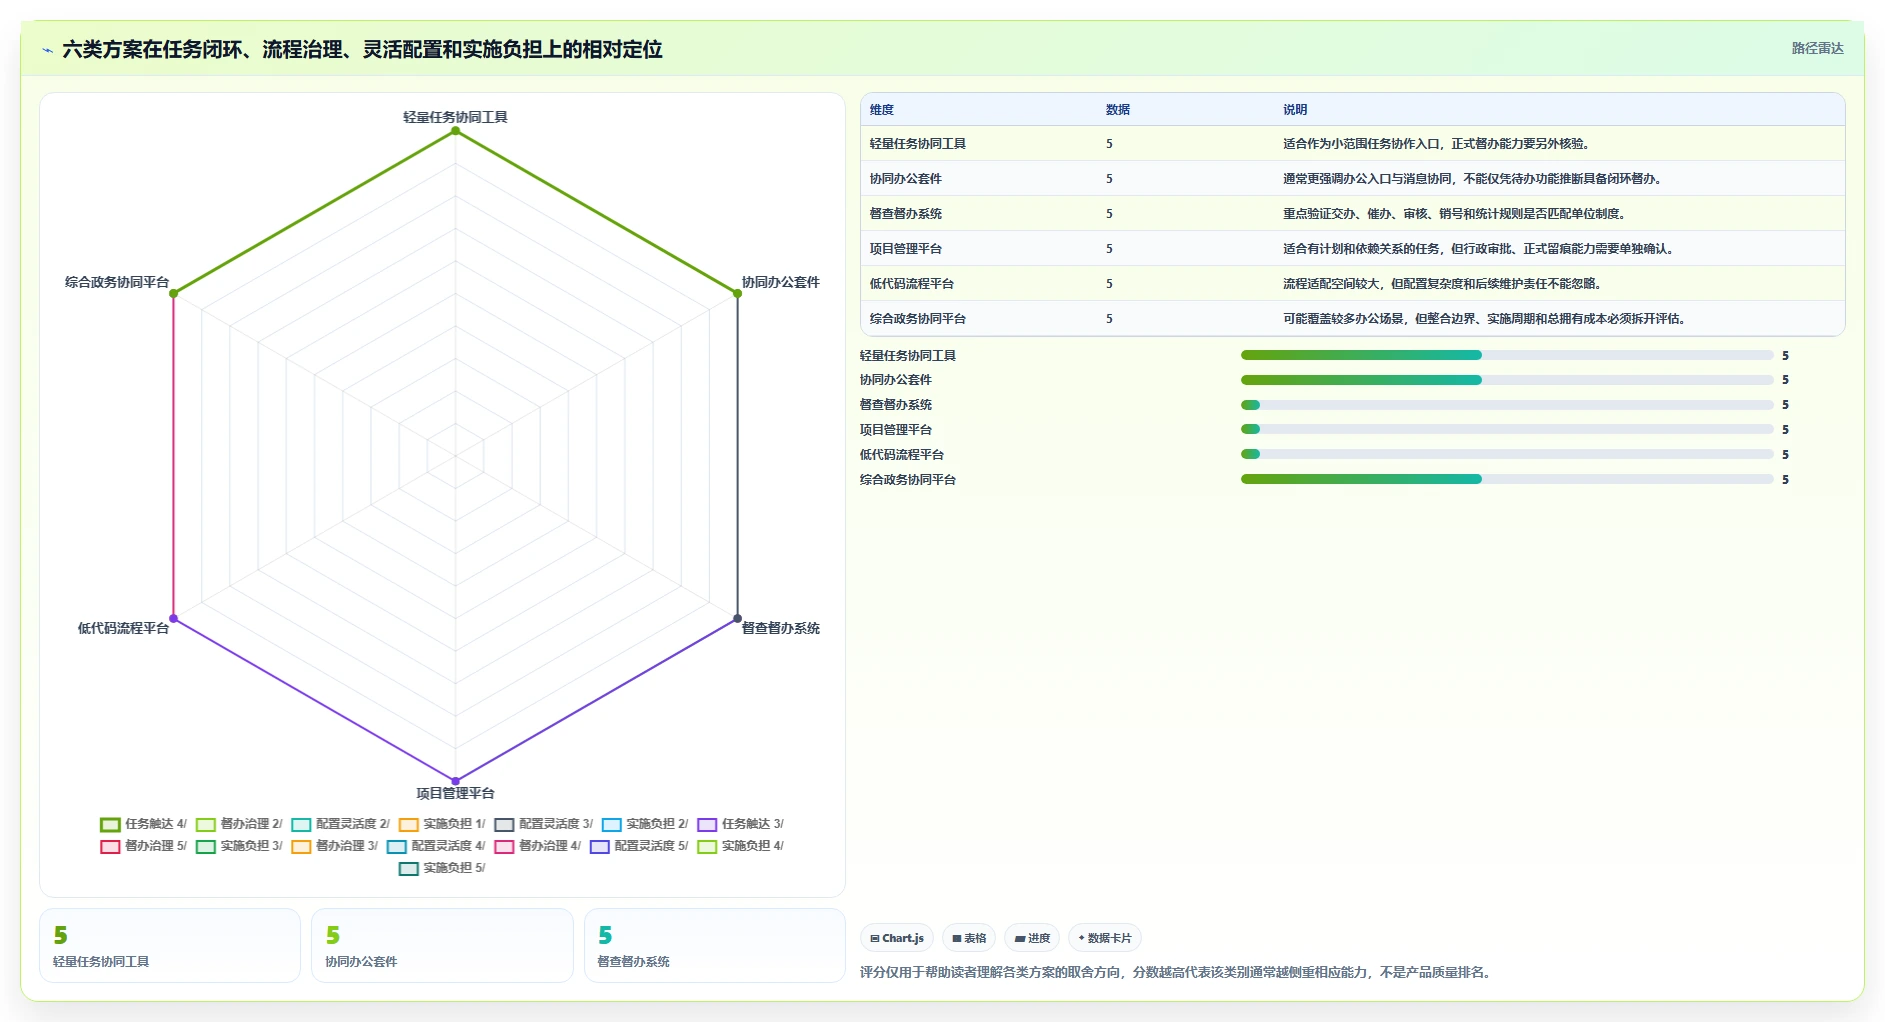Click the 说明 column header
Screen dimensions: 1885x1022
tap(1295, 110)
